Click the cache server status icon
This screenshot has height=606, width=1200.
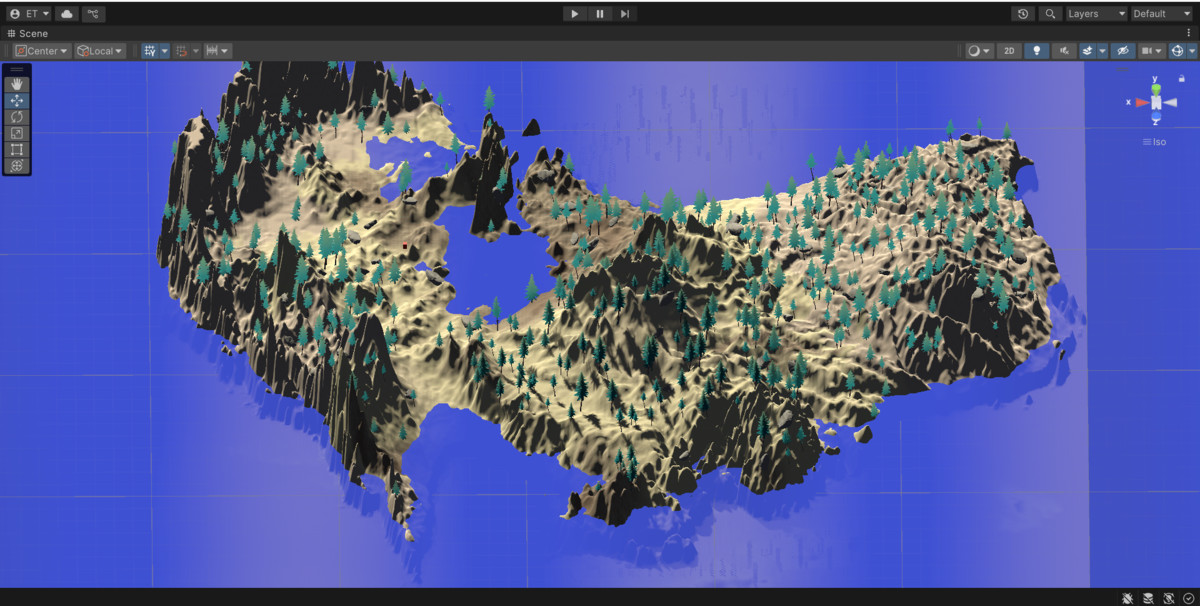(x=1148, y=598)
